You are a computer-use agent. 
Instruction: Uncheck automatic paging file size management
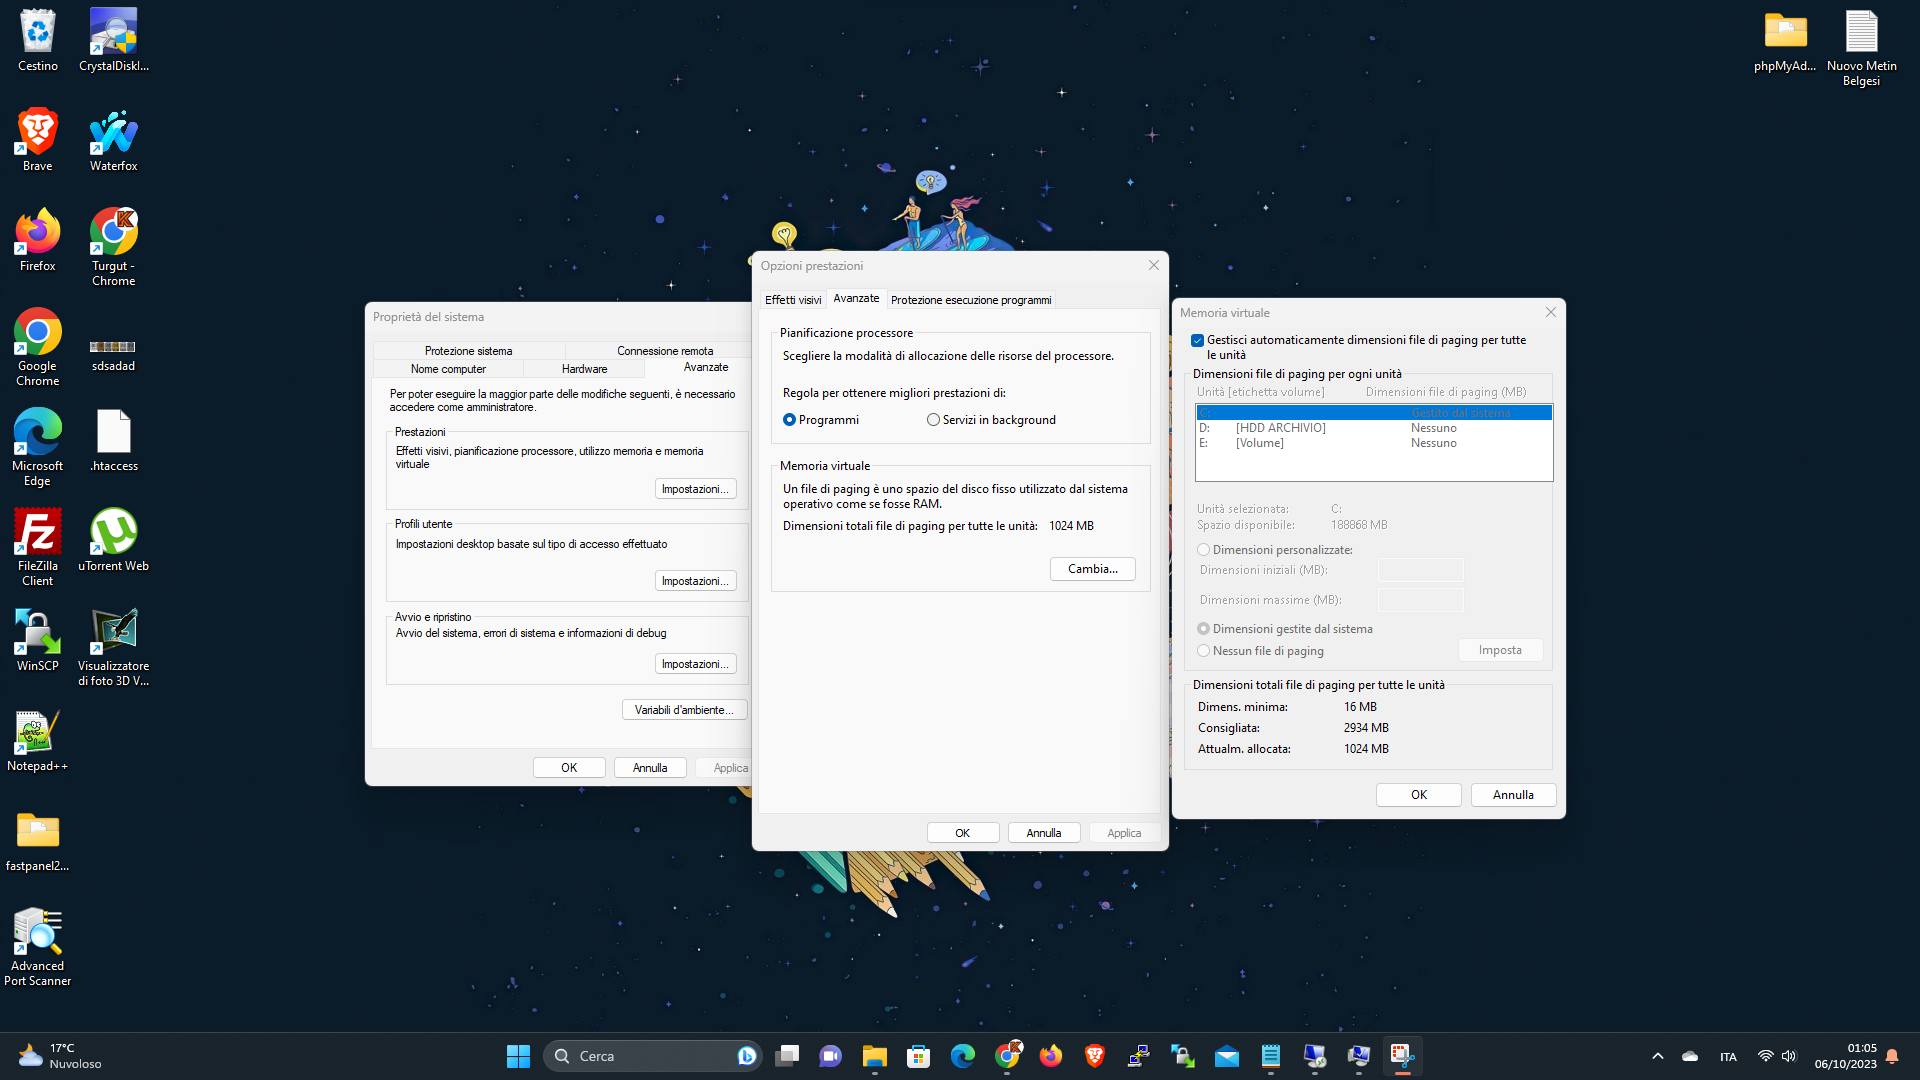[x=1197, y=340]
